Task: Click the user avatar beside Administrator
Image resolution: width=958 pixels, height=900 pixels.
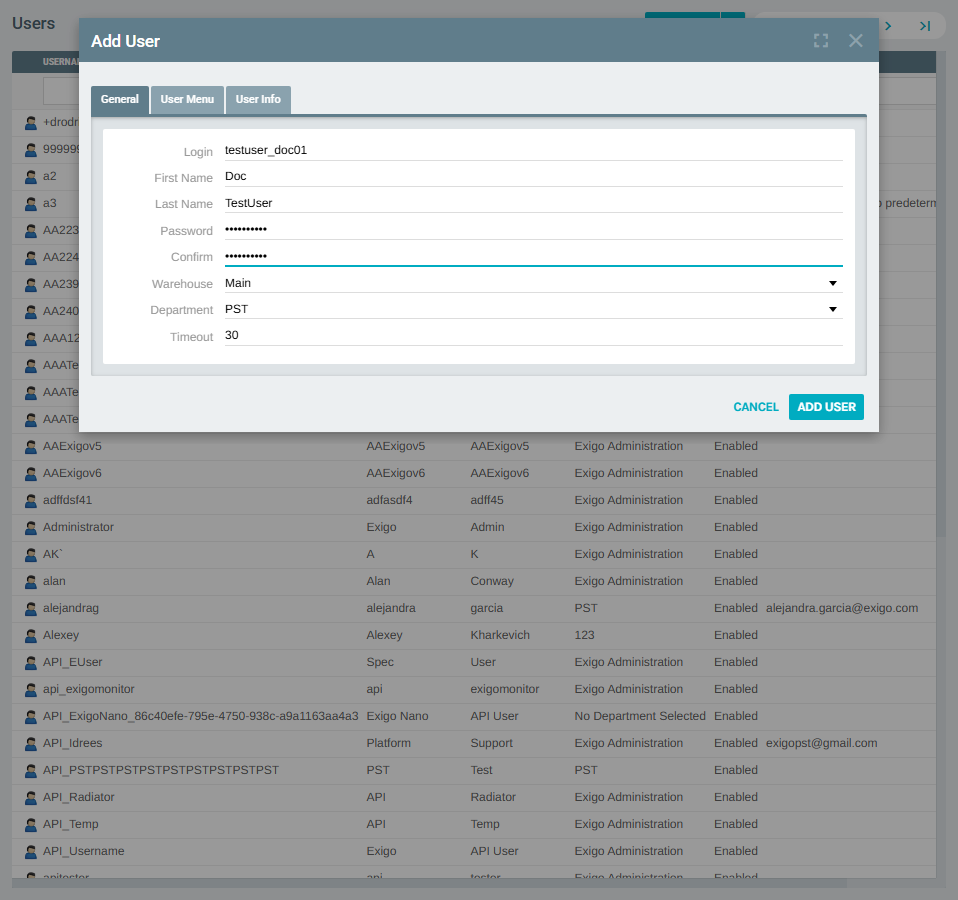Action: [x=30, y=527]
